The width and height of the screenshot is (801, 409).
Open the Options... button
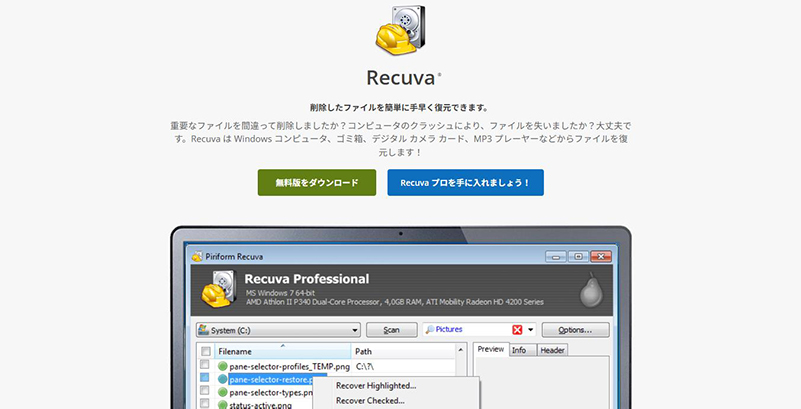coord(575,330)
